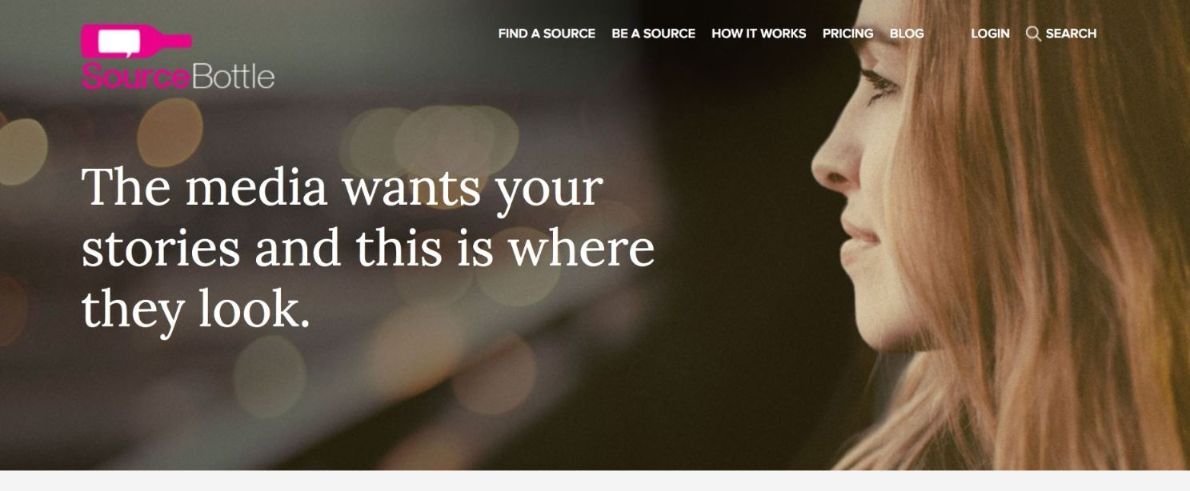Click the pink bottle logo icon
Screen dimensions: 1190x491
point(136,41)
